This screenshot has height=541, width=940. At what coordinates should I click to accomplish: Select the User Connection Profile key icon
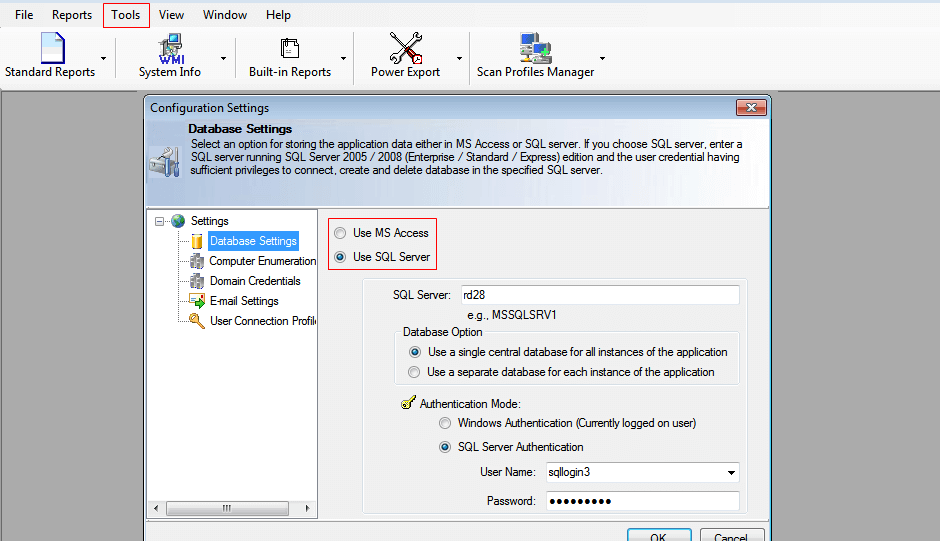(x=197, y=321)
